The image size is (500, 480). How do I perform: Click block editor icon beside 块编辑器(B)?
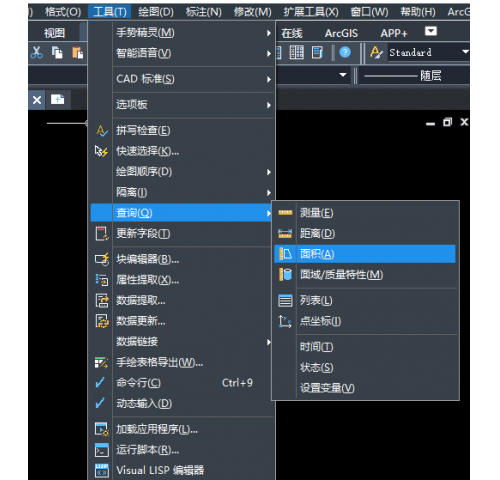click(102, 259)
